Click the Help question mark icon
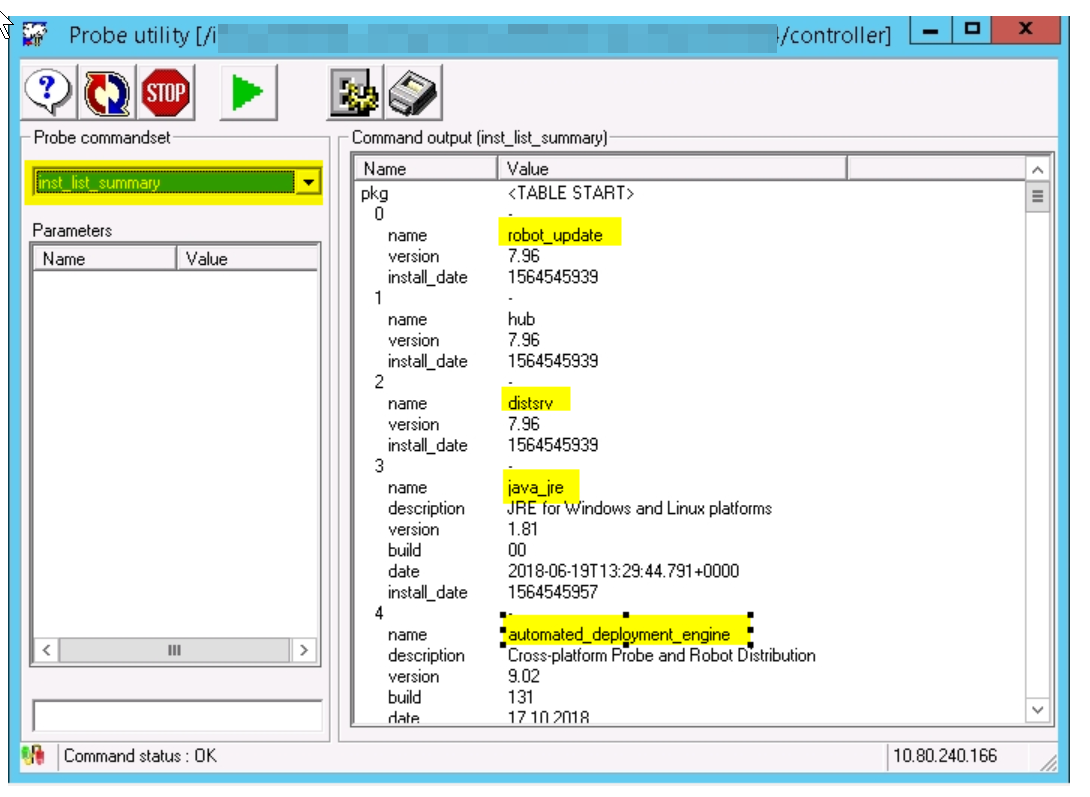Screen dimensions: 1090x797 (47, 94)
